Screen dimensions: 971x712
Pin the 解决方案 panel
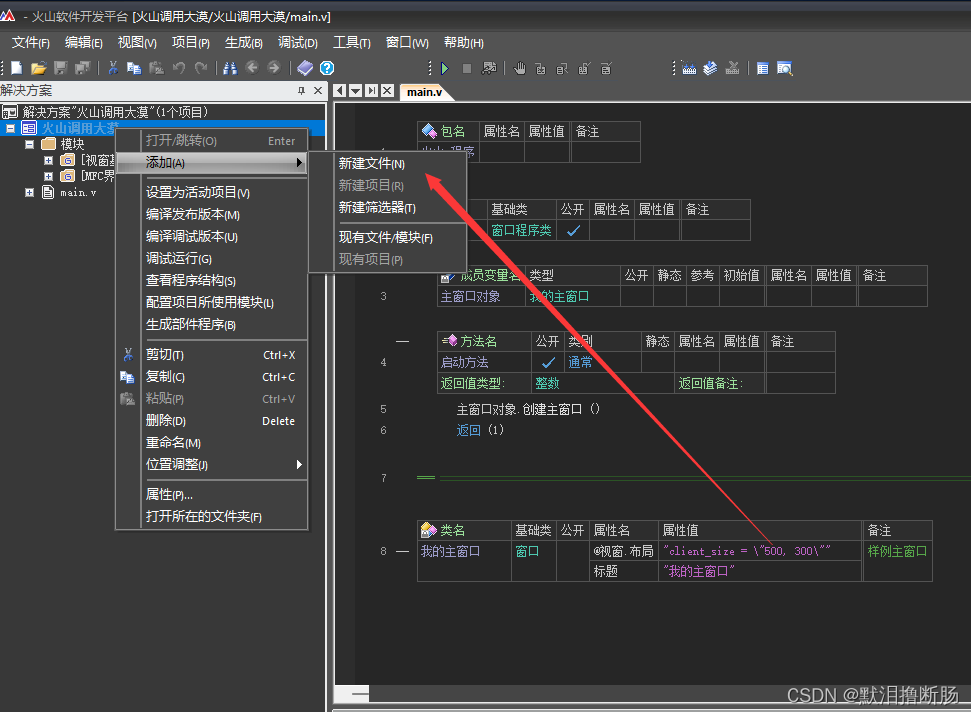pyautogui.click(x=302, y=91)
